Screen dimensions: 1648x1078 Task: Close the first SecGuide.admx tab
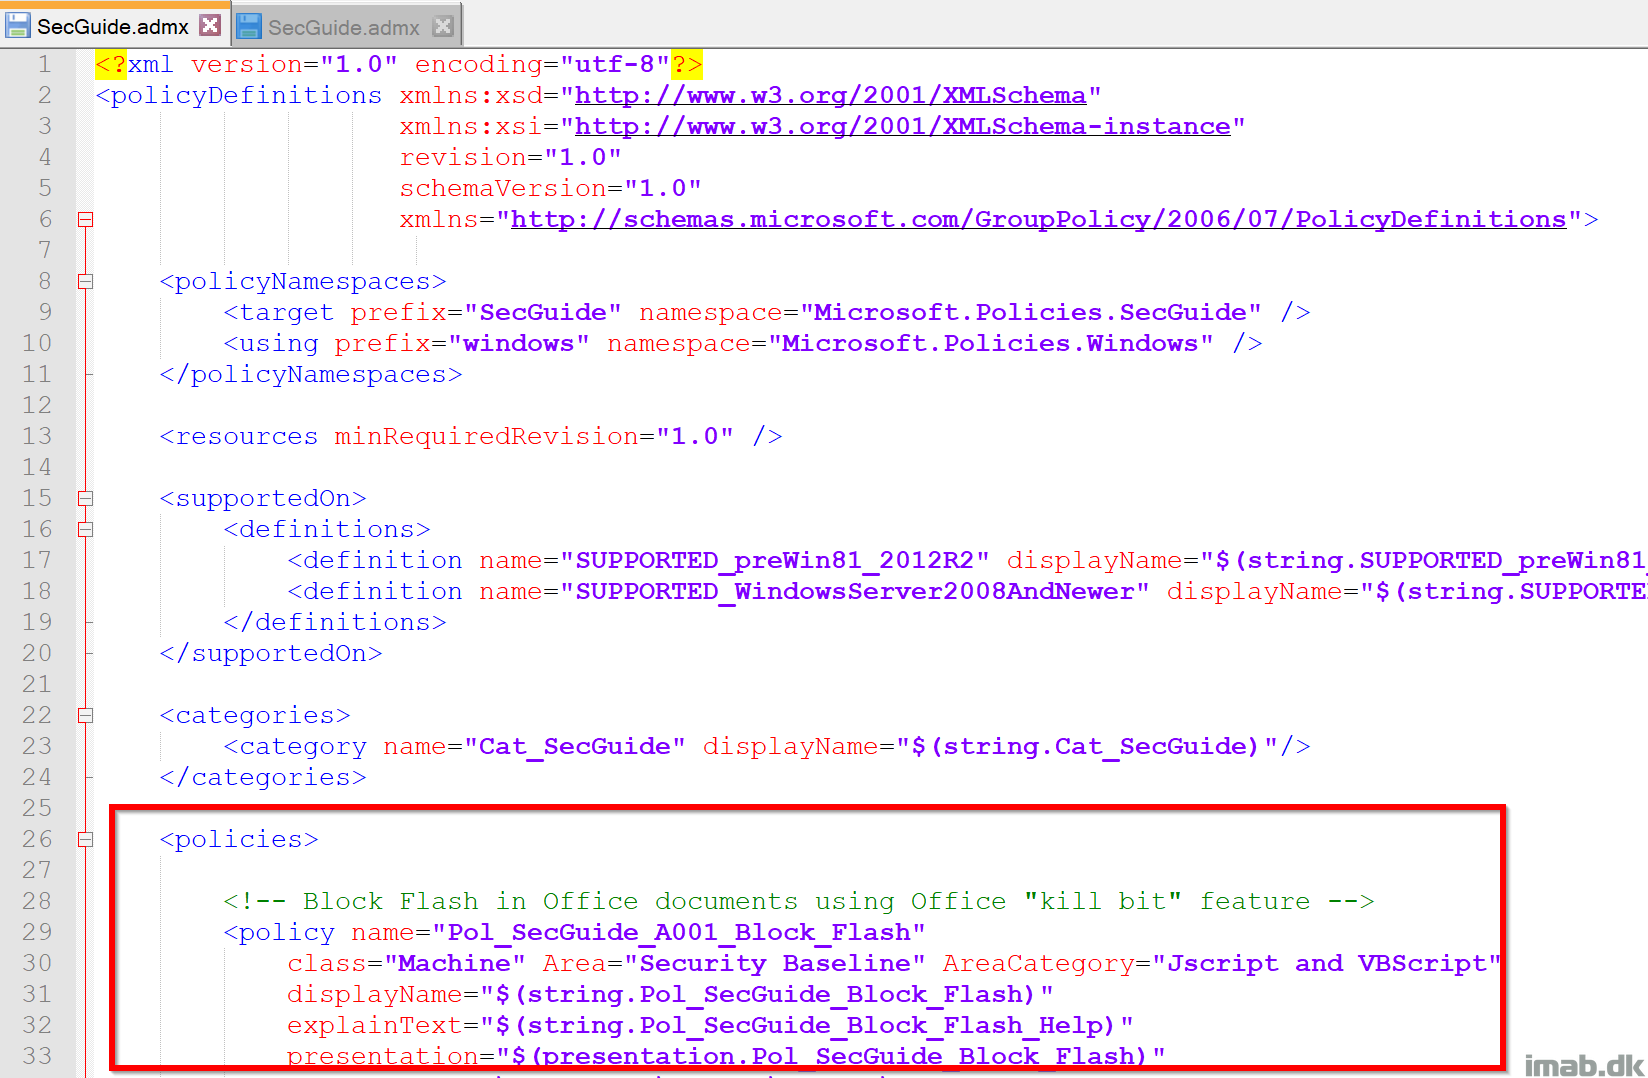210,26
